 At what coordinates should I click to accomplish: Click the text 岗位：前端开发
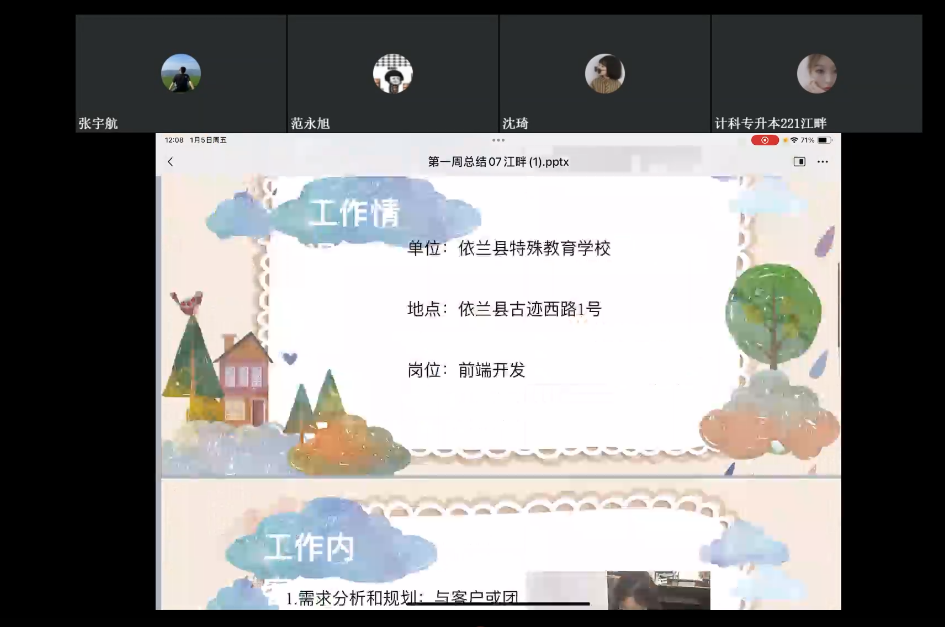pyautogui.click(x=466, y=370)
